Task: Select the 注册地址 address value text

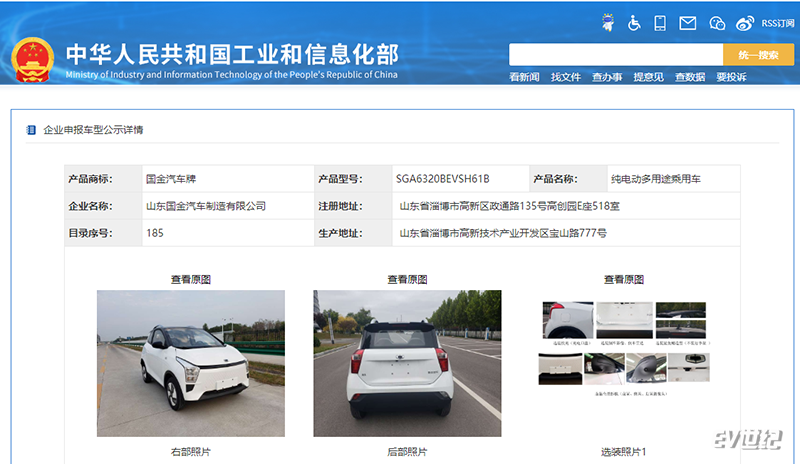Action: pos(509,206)
